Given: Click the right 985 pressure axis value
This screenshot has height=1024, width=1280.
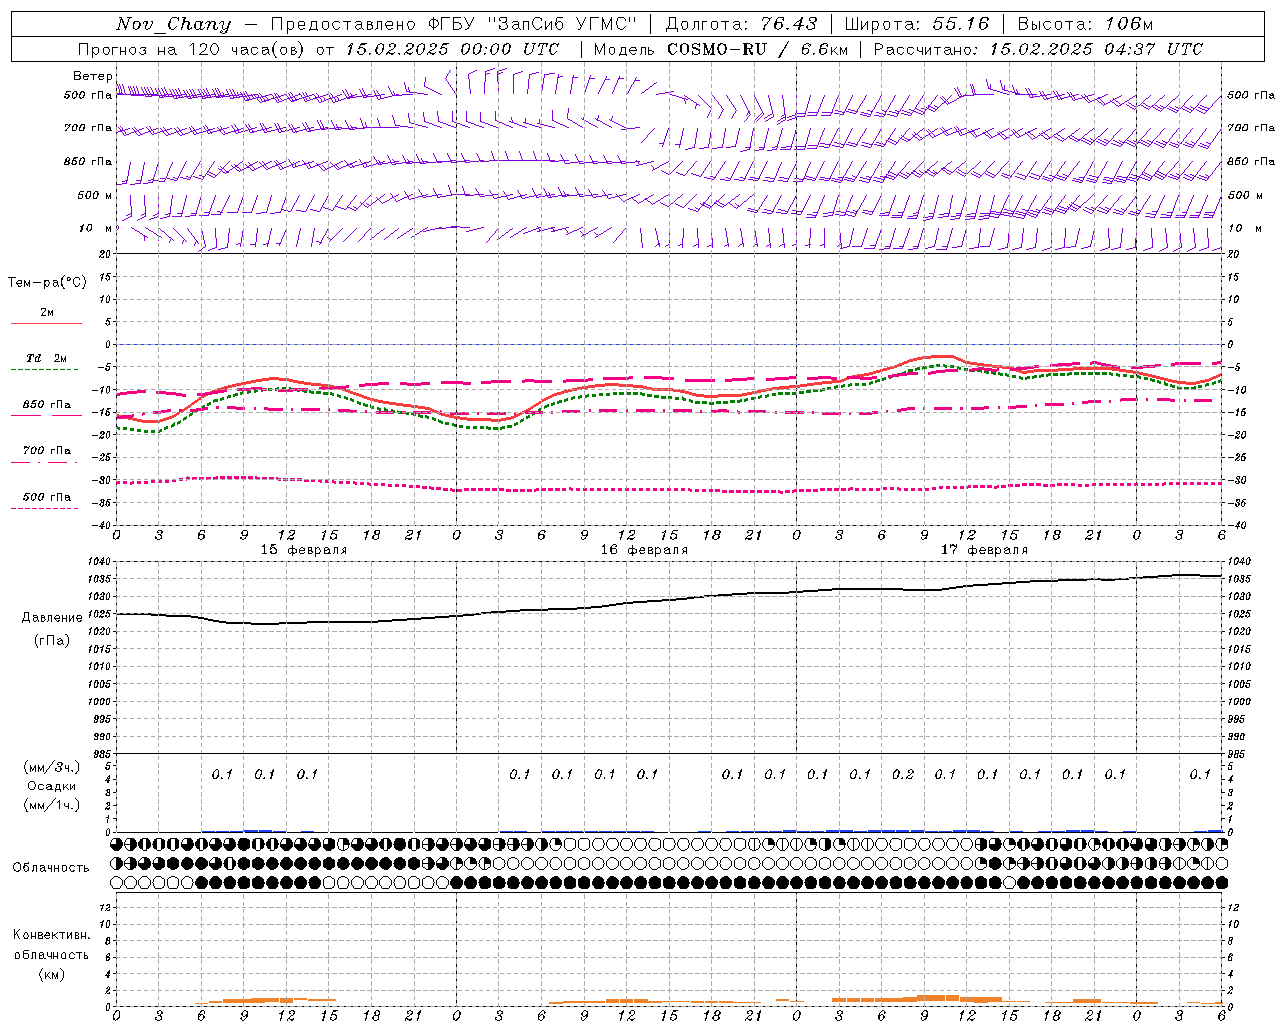Looking at the screenshot, I should (x=1238, y=754).
